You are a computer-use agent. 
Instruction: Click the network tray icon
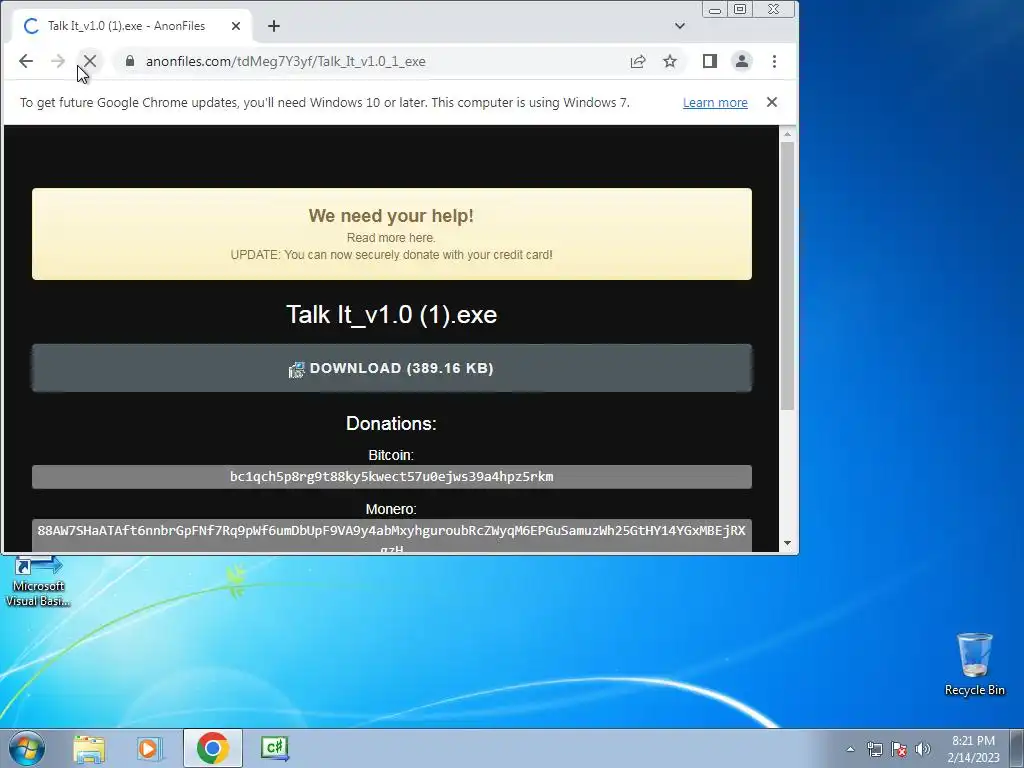click(874, 749)
